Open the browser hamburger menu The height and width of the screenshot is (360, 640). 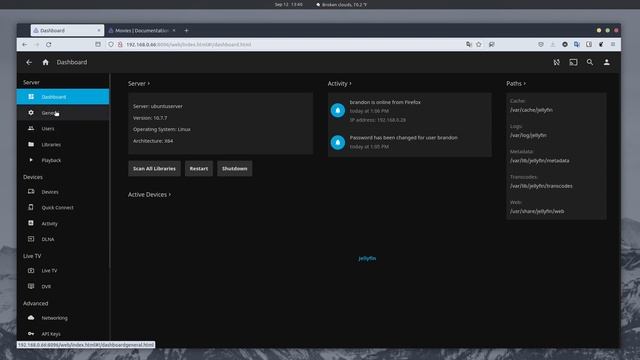pyautogui.click(x=613, y=44)
